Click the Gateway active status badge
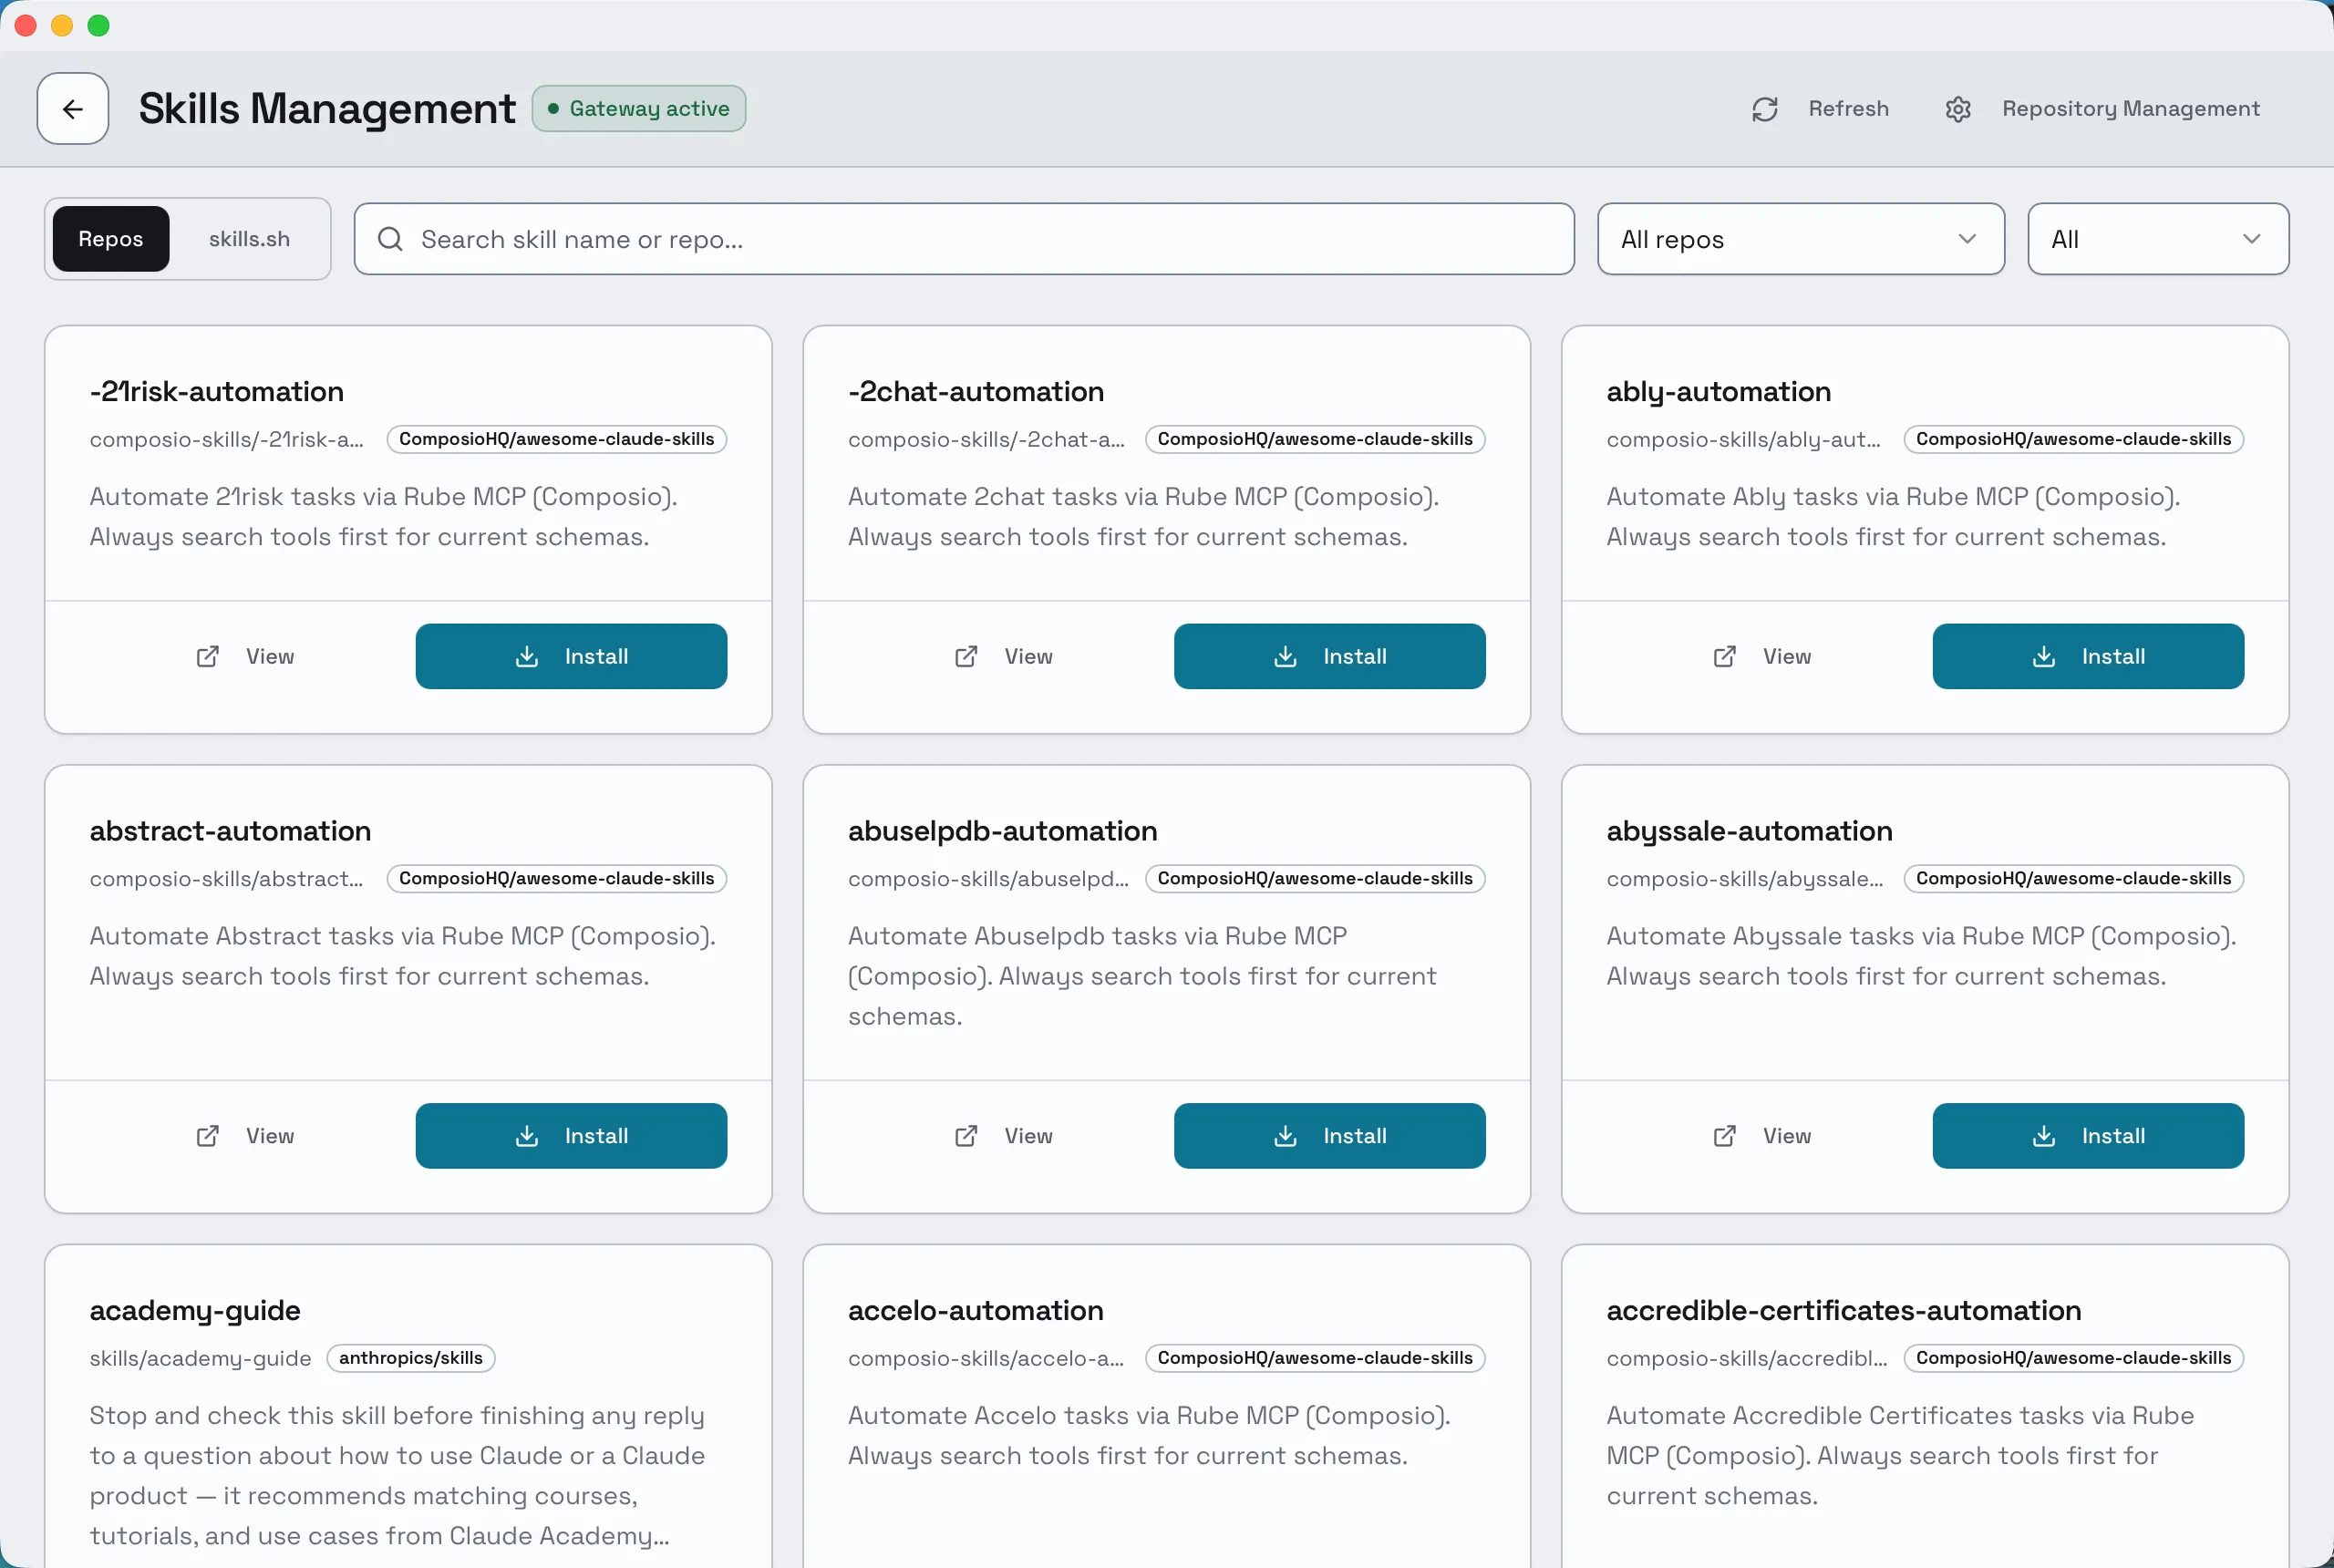Screen dimensions: 2334x1568 pos(639,108)
